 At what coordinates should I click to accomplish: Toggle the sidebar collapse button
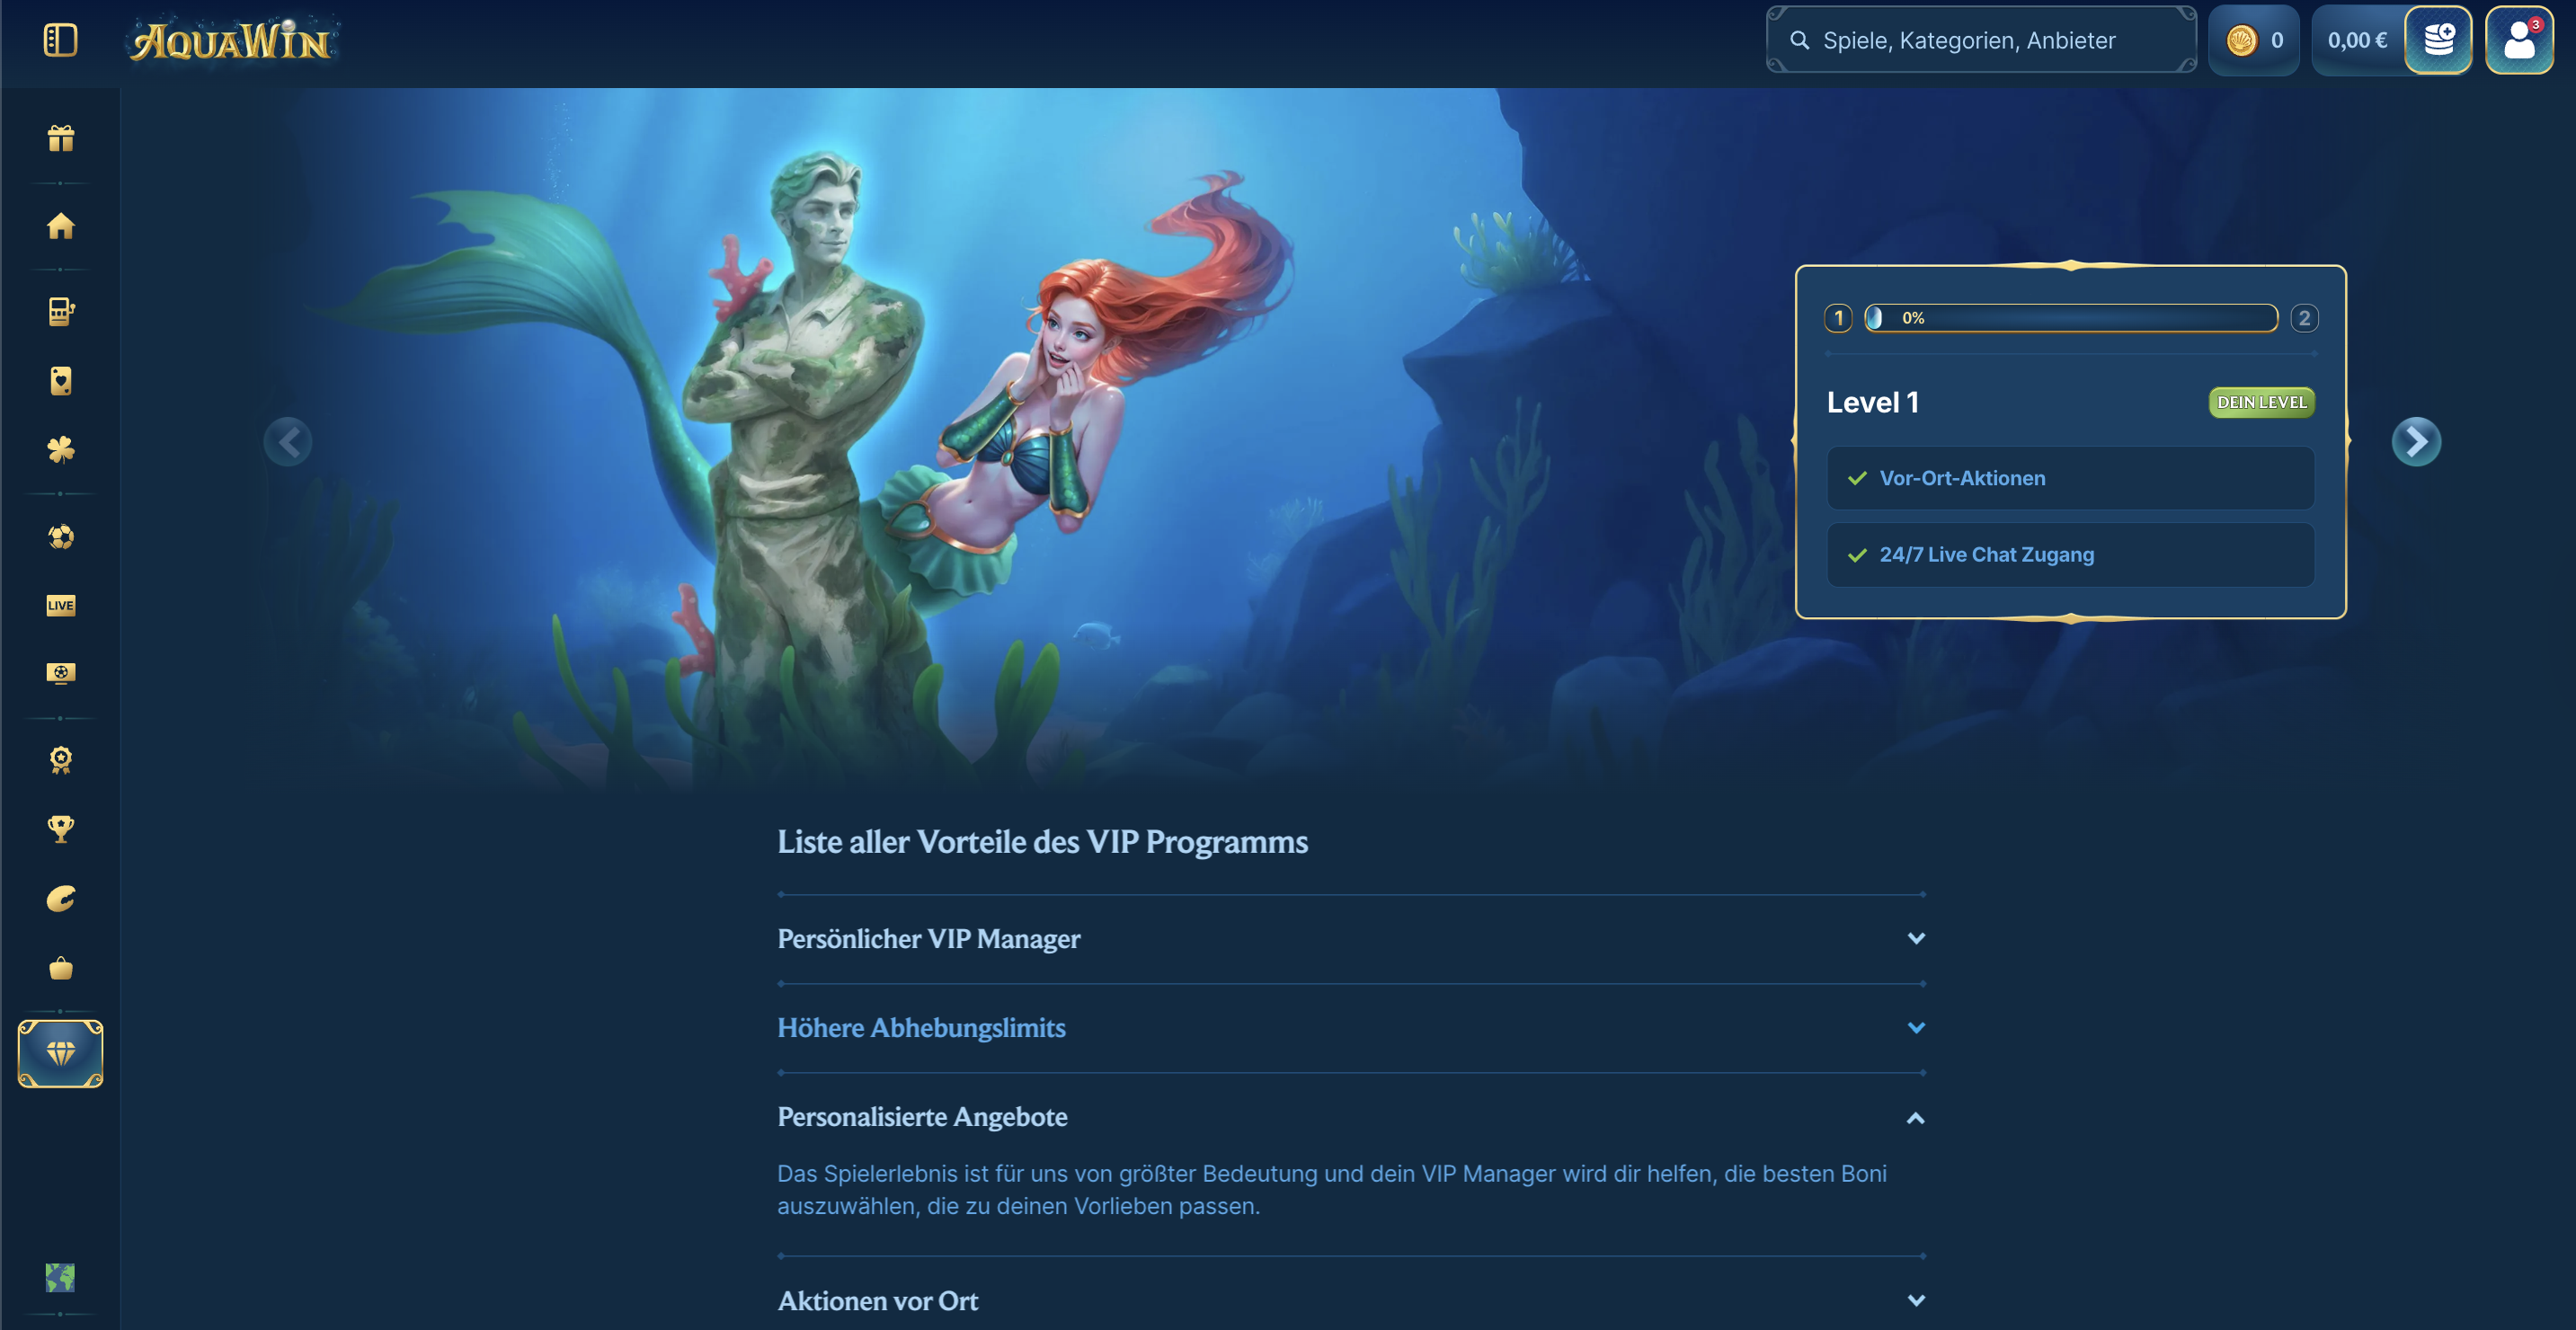60,40
